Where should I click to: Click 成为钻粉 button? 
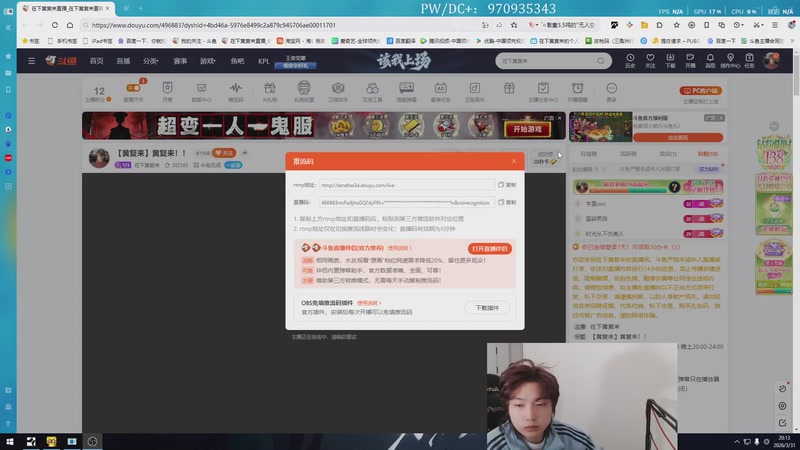[x=708, y=169]
